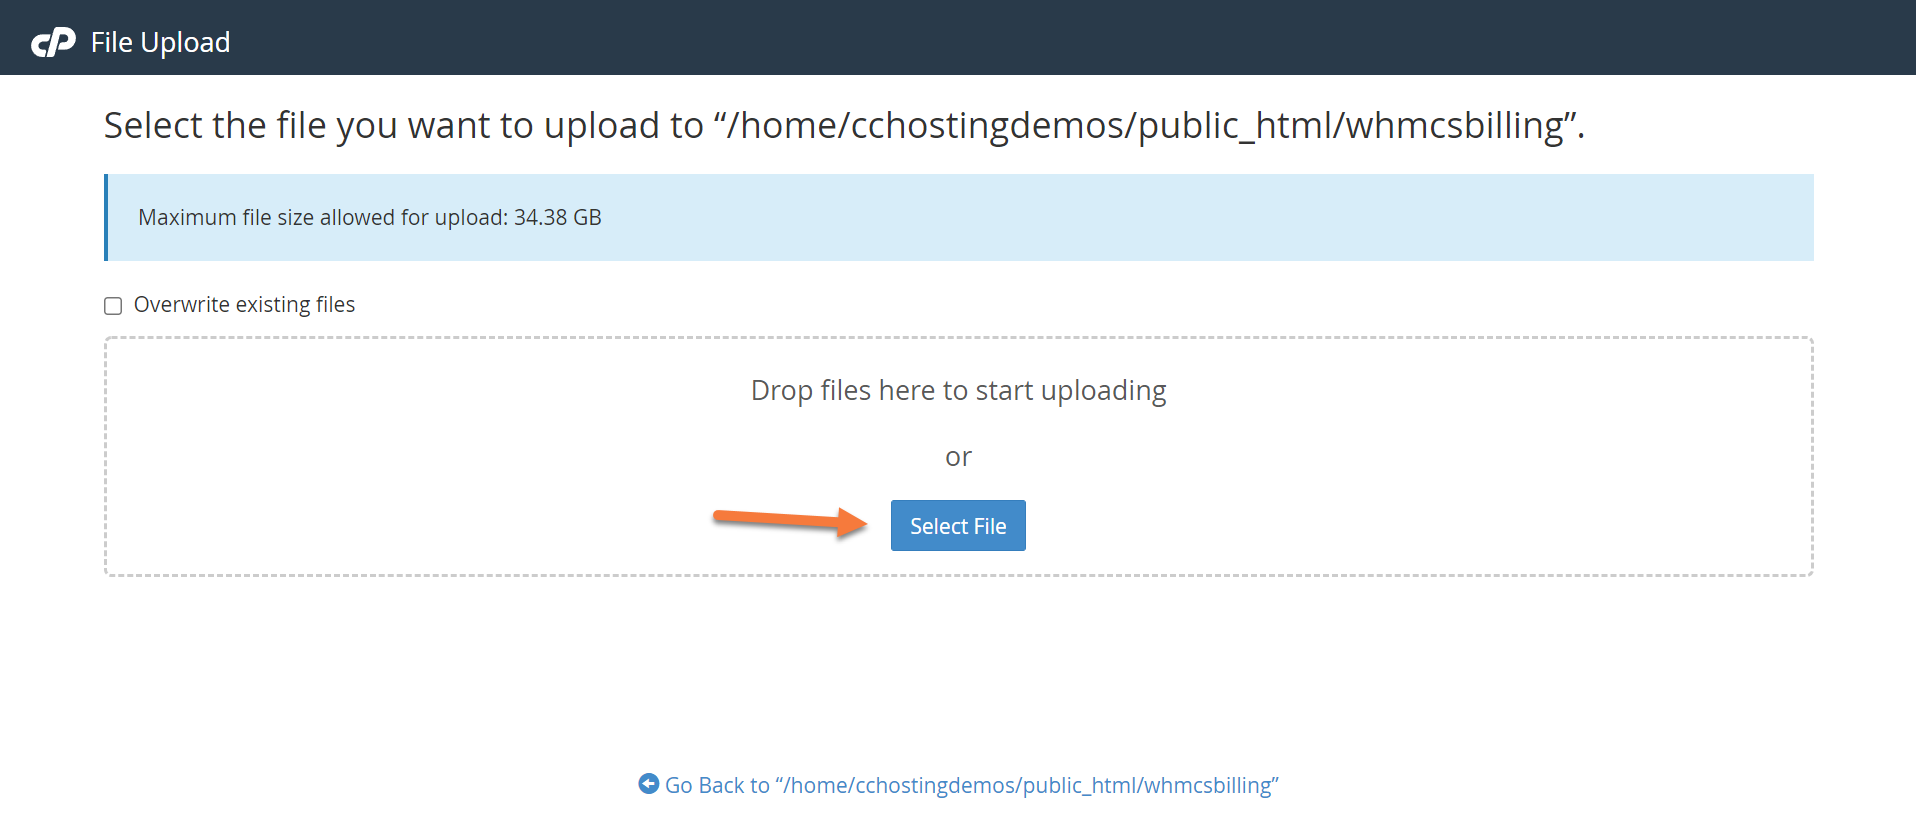Click "Drop files here to start uploading" text
The height and width of the screenshot is (834, 1916).
point(958,390)
